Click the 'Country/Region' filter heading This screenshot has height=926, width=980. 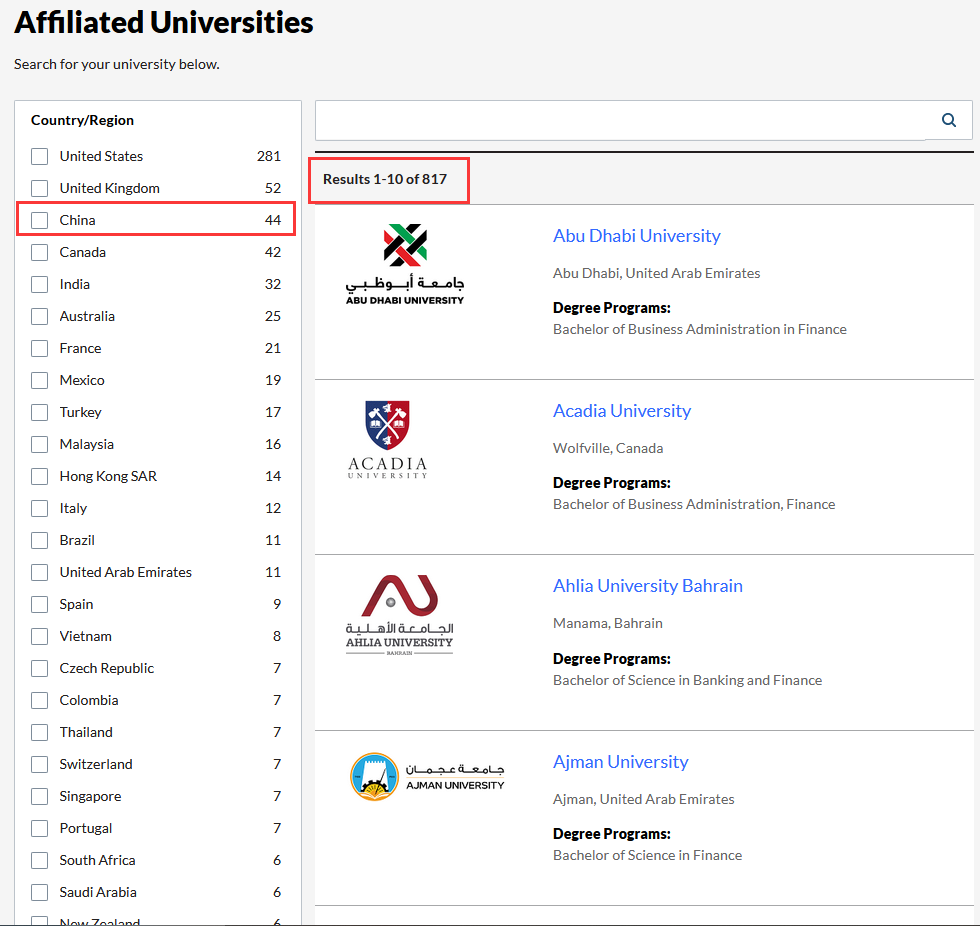tap(82, 120)
